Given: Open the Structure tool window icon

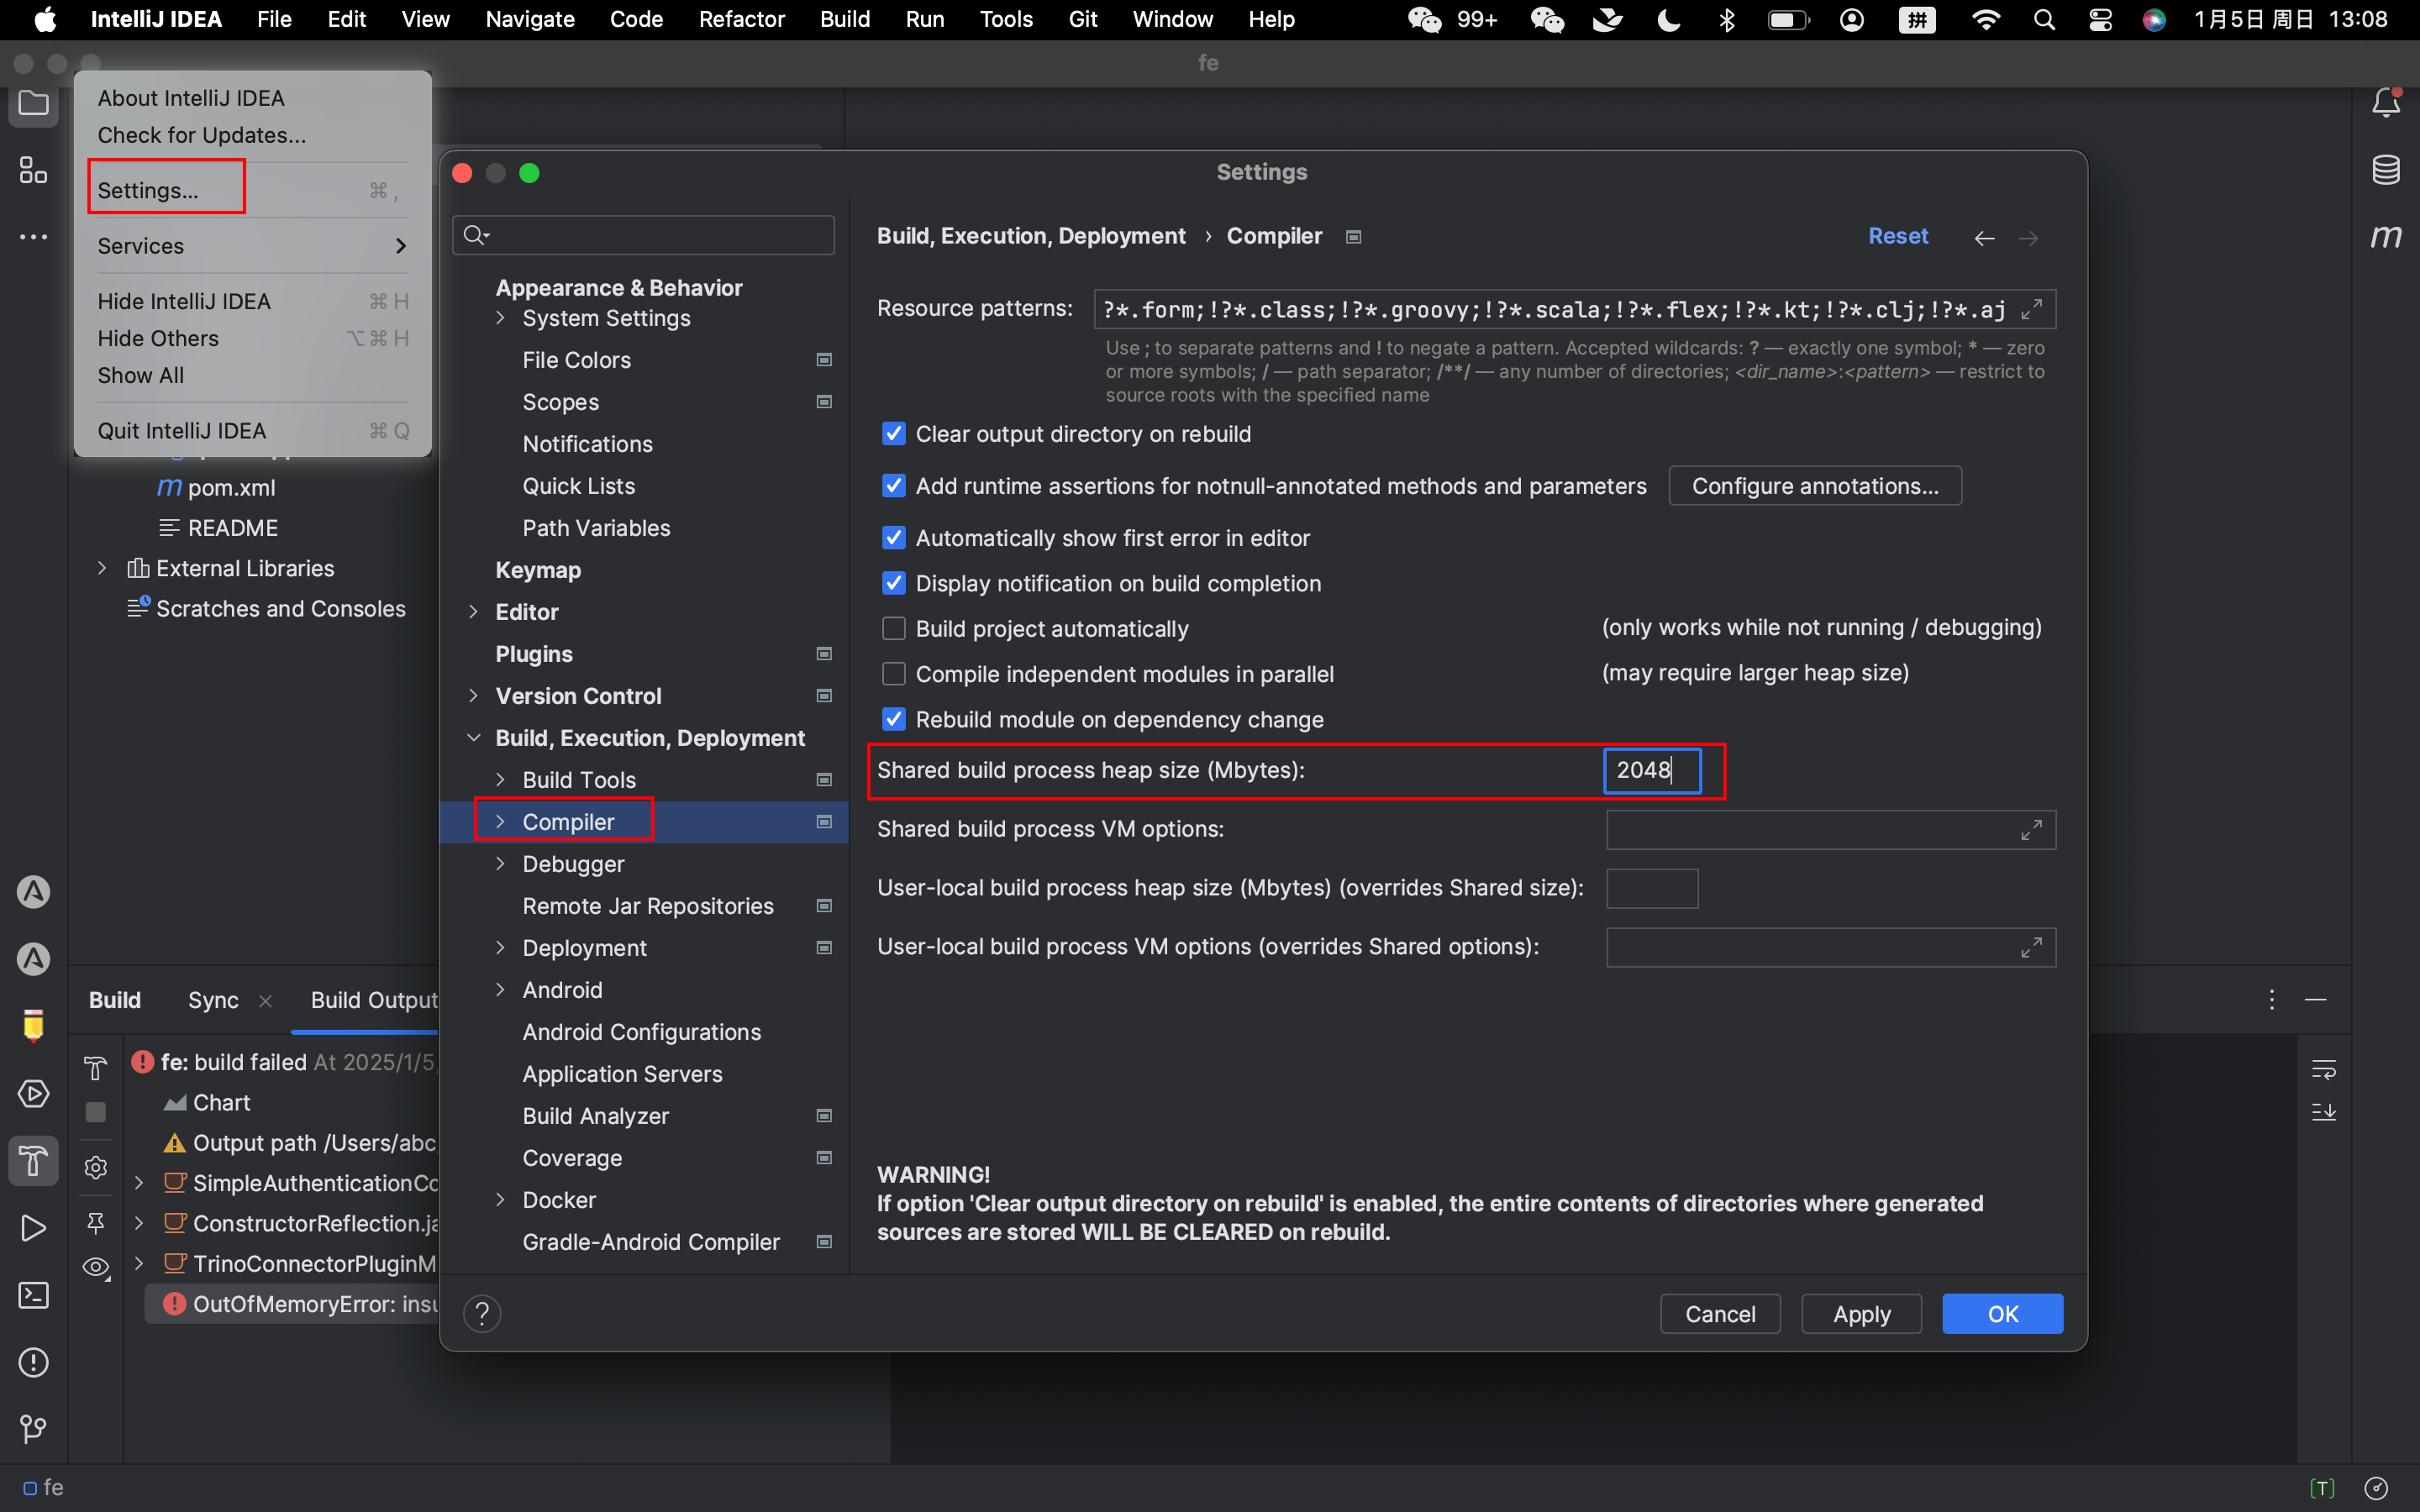Looking at the screenshot, I should (x=34, y=170).
